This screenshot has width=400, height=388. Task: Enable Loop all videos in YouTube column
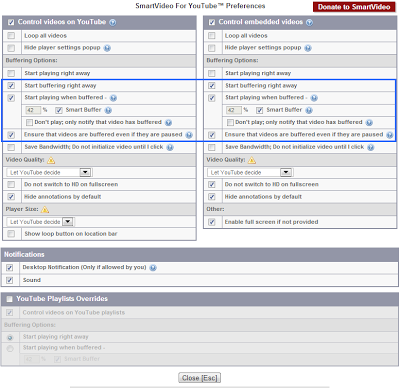pyautogui.click(x=11, y=36)
